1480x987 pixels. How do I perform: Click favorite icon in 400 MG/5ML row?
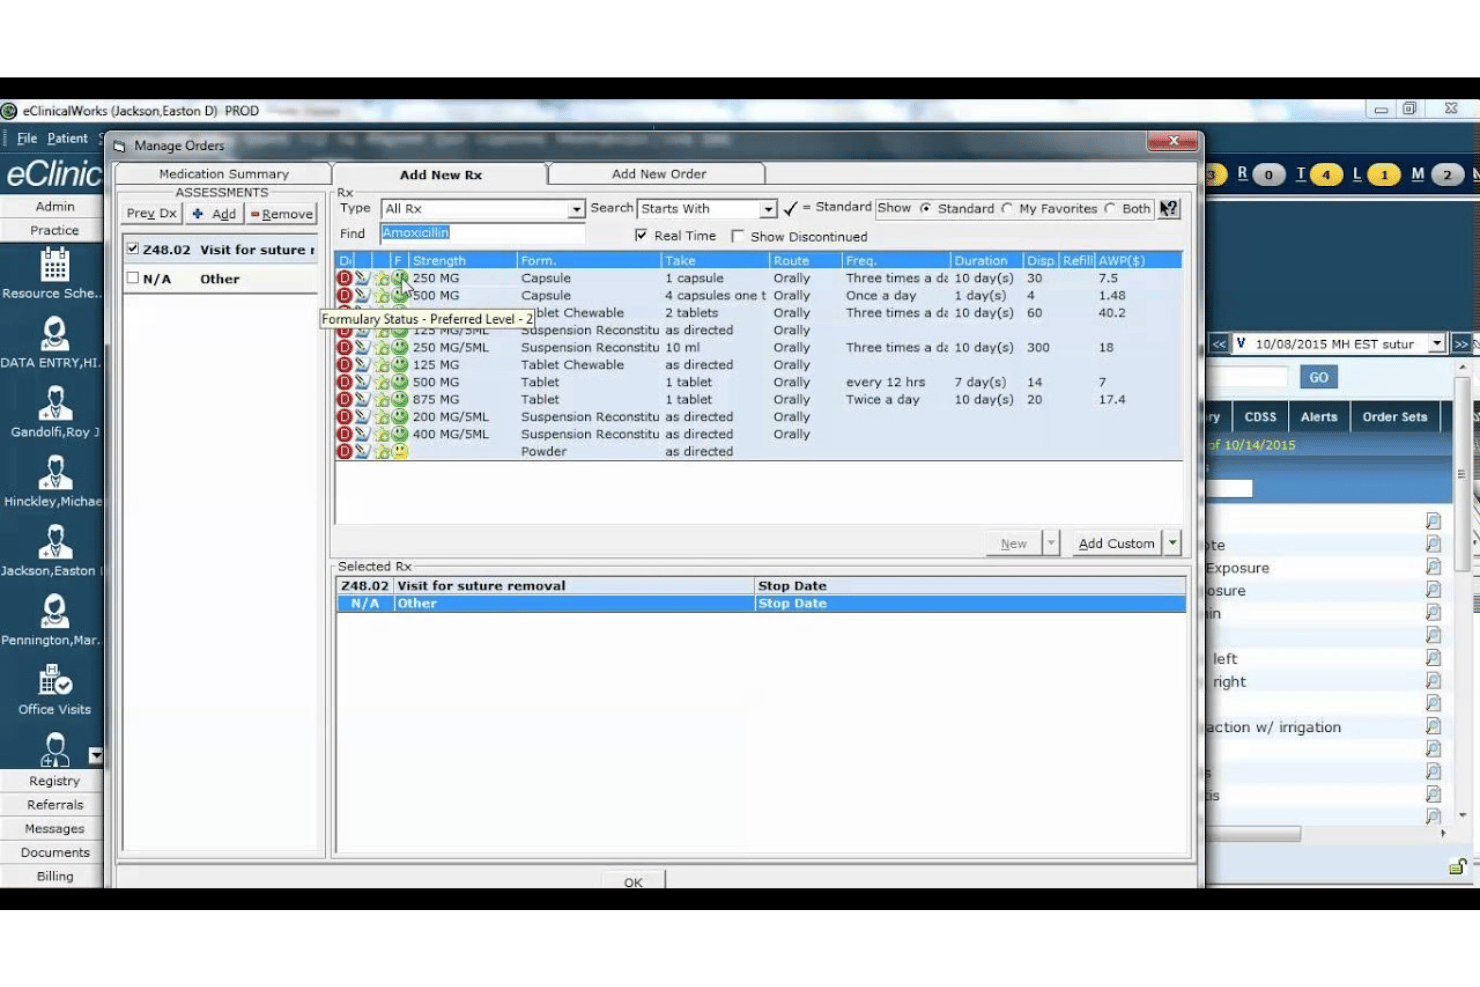pyautogui.click(x=381, y=434)
